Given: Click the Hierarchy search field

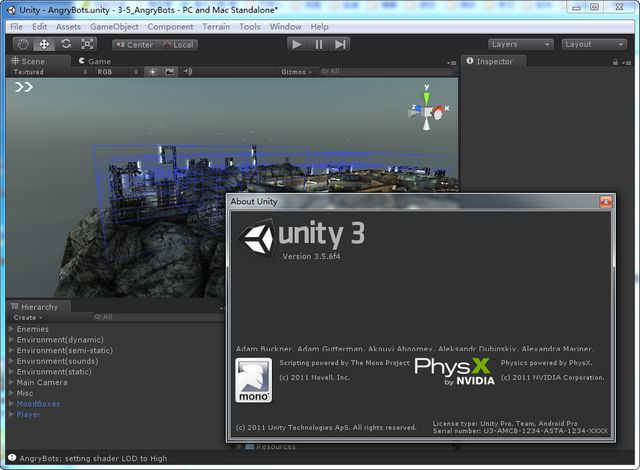Looking at the screenshot, I should point(157,317).
